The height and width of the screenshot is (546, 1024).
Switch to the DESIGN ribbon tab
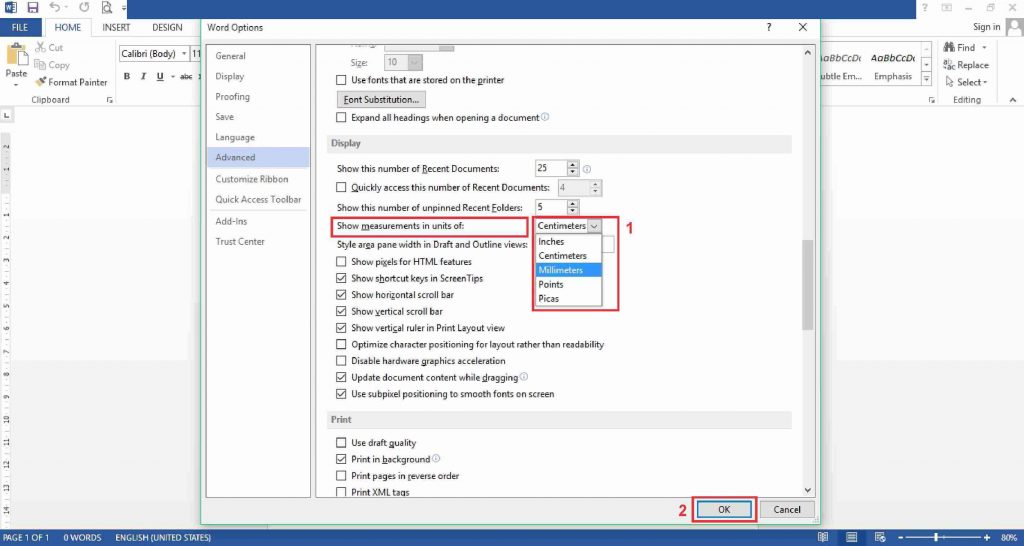click(167, 27)
